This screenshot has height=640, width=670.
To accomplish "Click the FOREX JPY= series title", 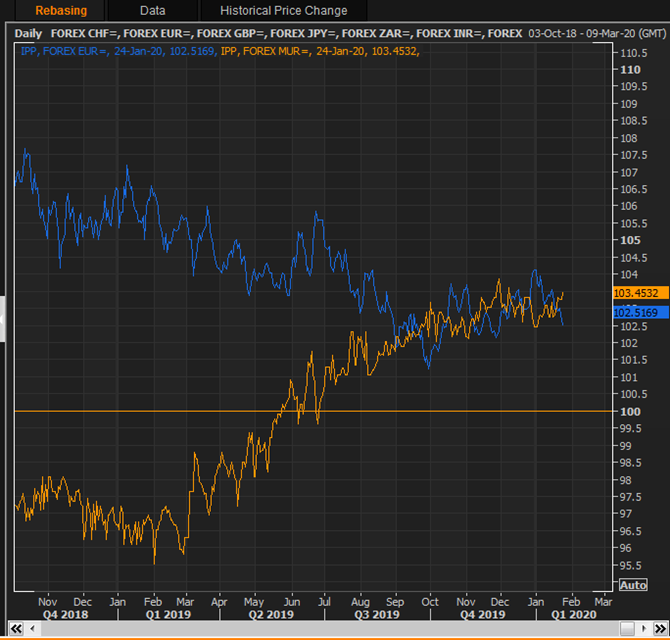I will tap(304, 33).
